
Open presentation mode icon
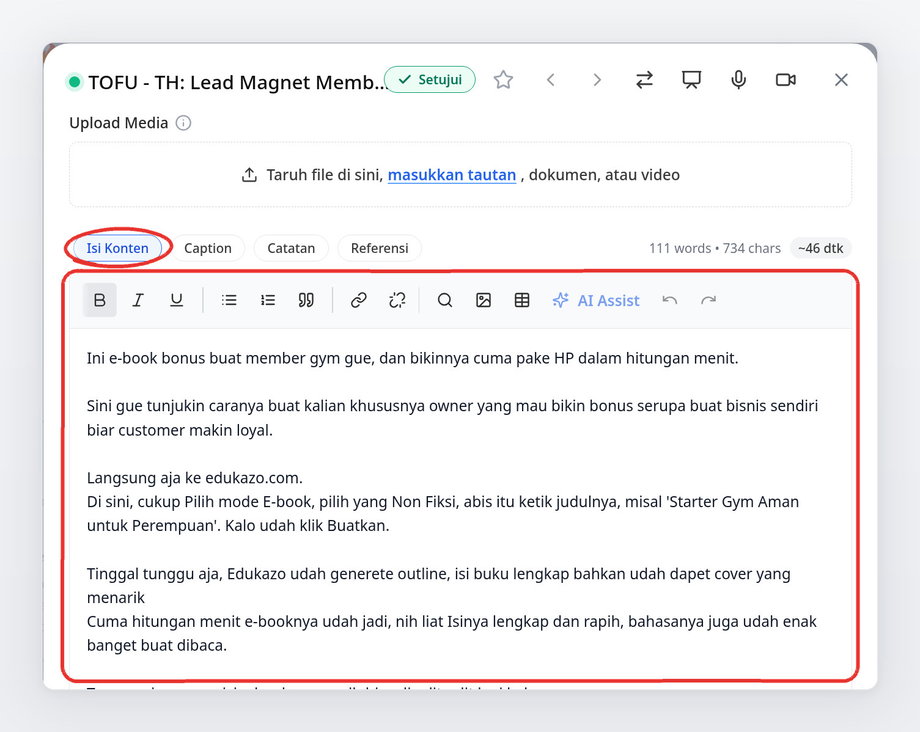[x=691, y=80]
